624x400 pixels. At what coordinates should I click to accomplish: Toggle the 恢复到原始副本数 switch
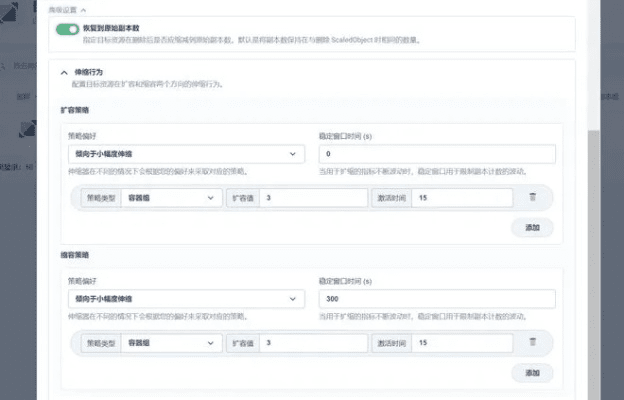click(x=68, y=29)
